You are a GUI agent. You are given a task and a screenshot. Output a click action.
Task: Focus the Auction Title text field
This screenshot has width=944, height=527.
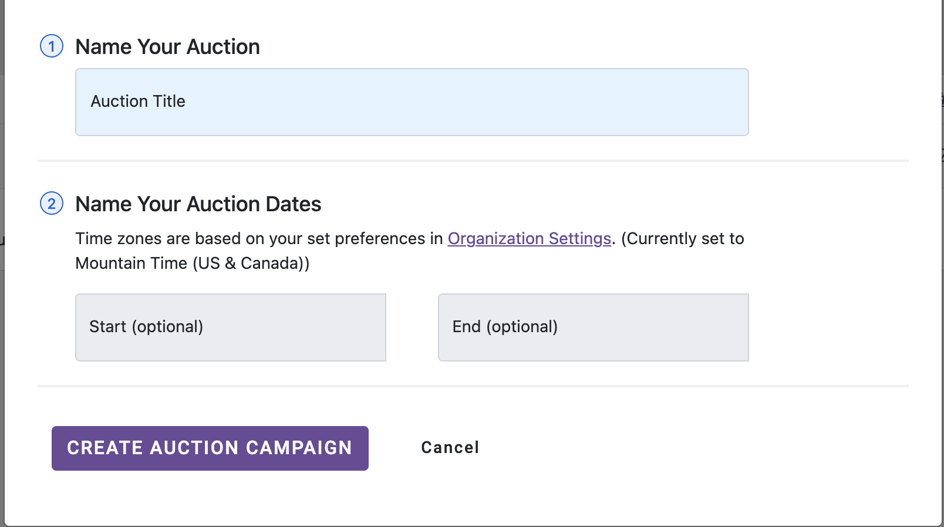411,102
